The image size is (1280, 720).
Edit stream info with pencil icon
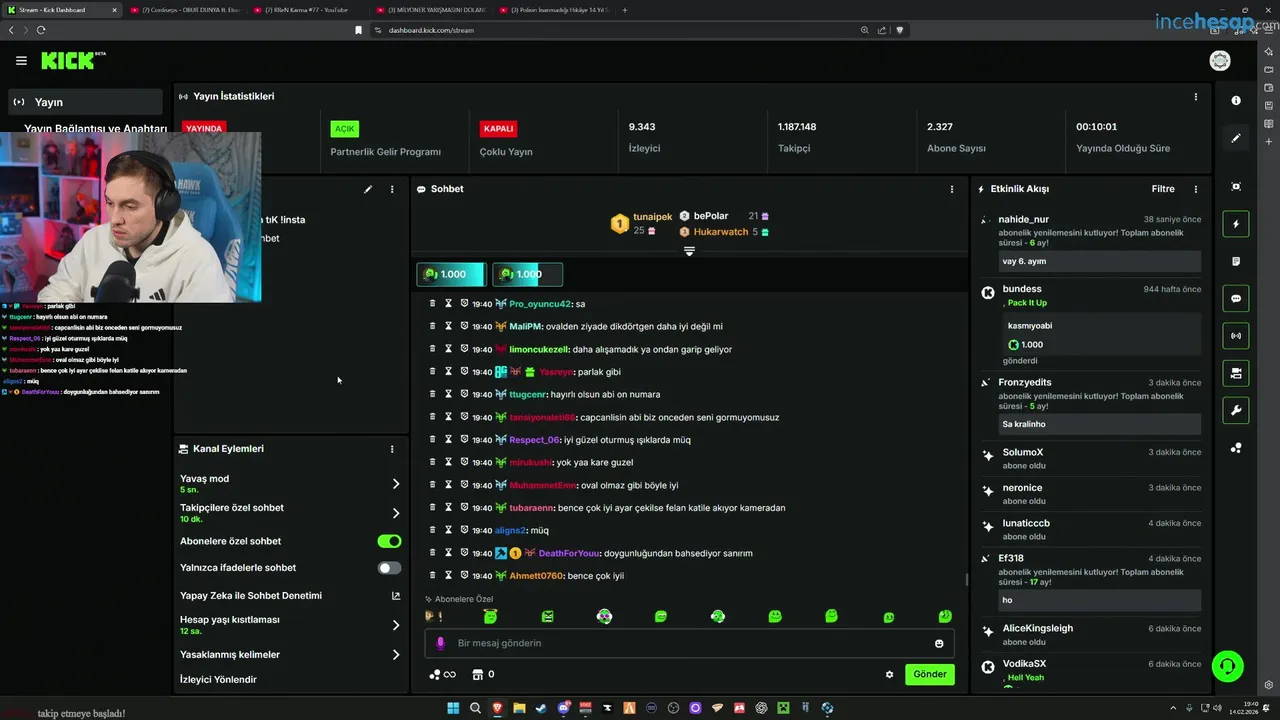pos(368,189)
